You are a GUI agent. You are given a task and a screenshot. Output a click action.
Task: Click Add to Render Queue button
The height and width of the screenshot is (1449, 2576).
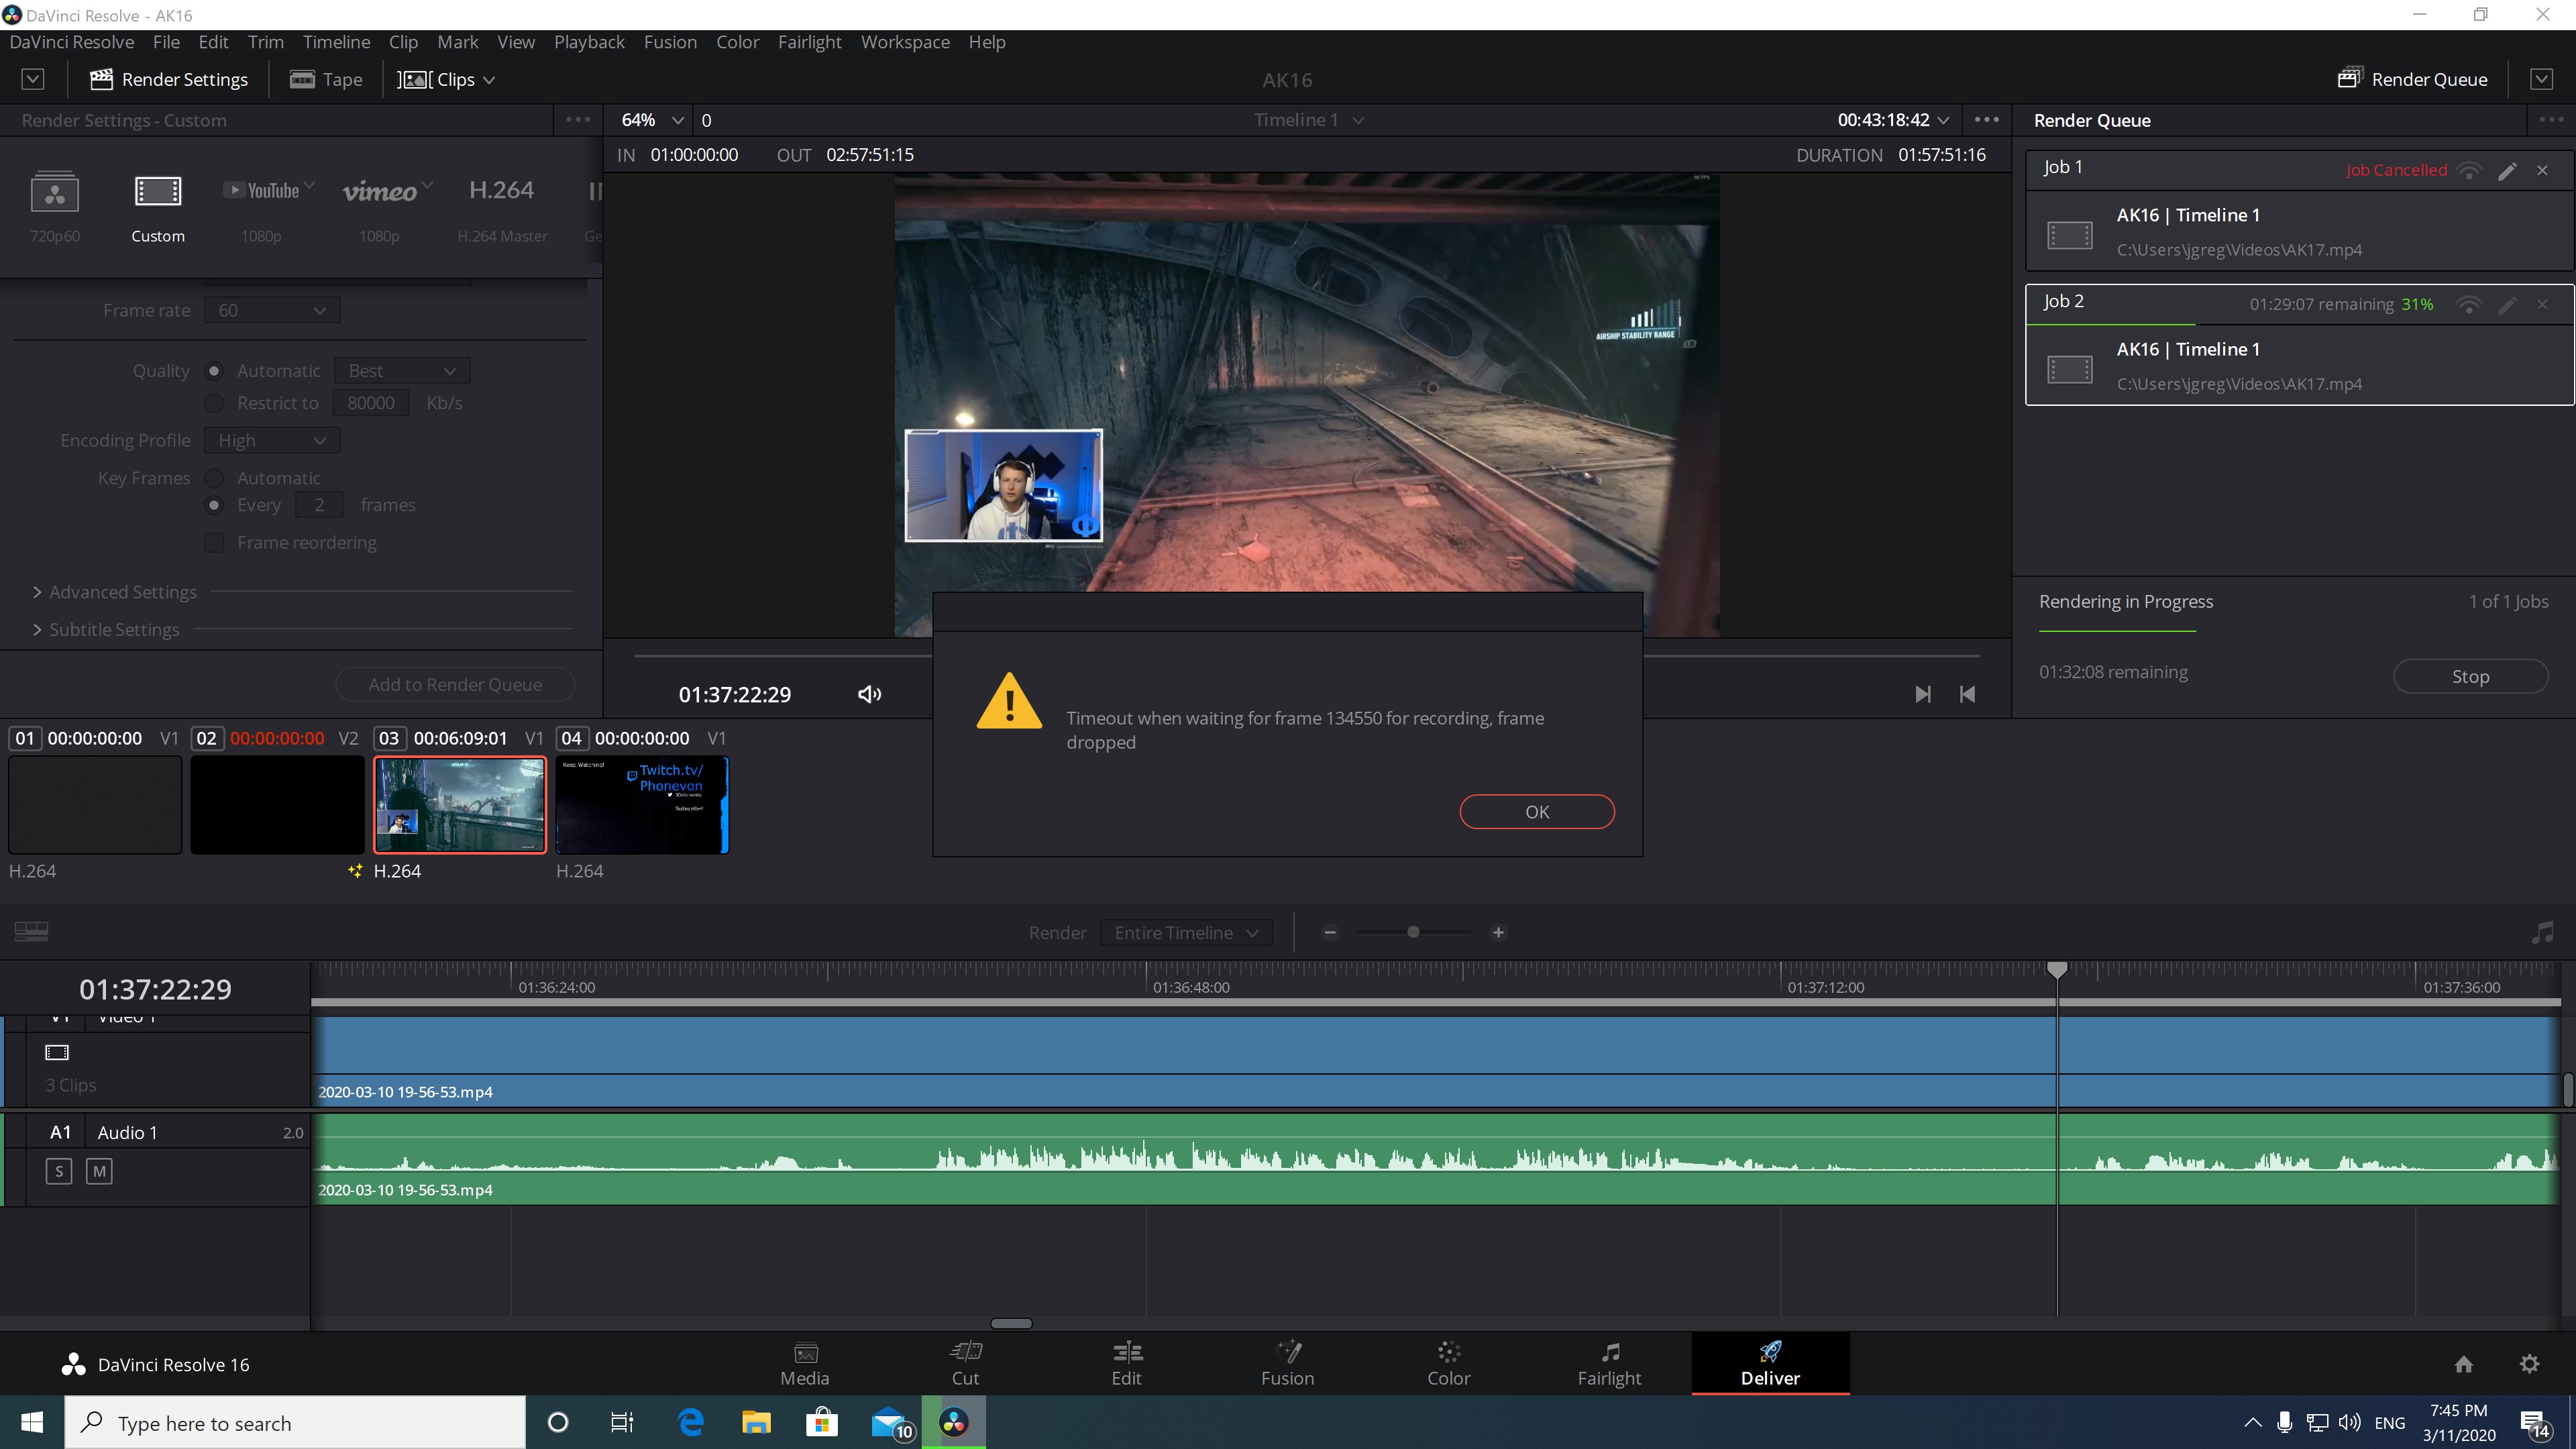tap(455, 685)
